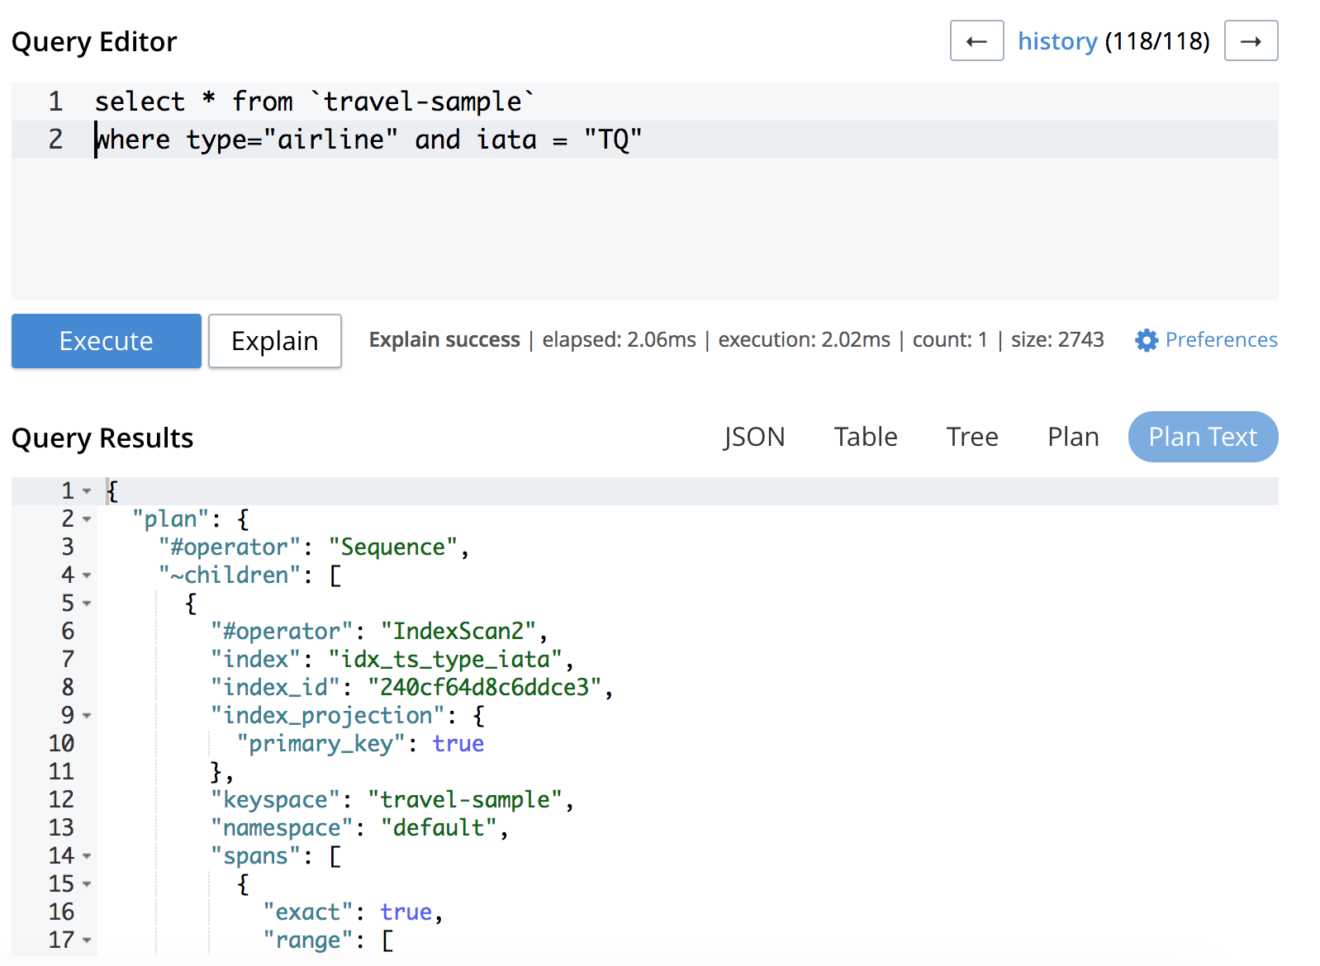Open the Plan view tab
Image resolution: width=1320 pixels, height=966 pixels.
pos(1072,436)
